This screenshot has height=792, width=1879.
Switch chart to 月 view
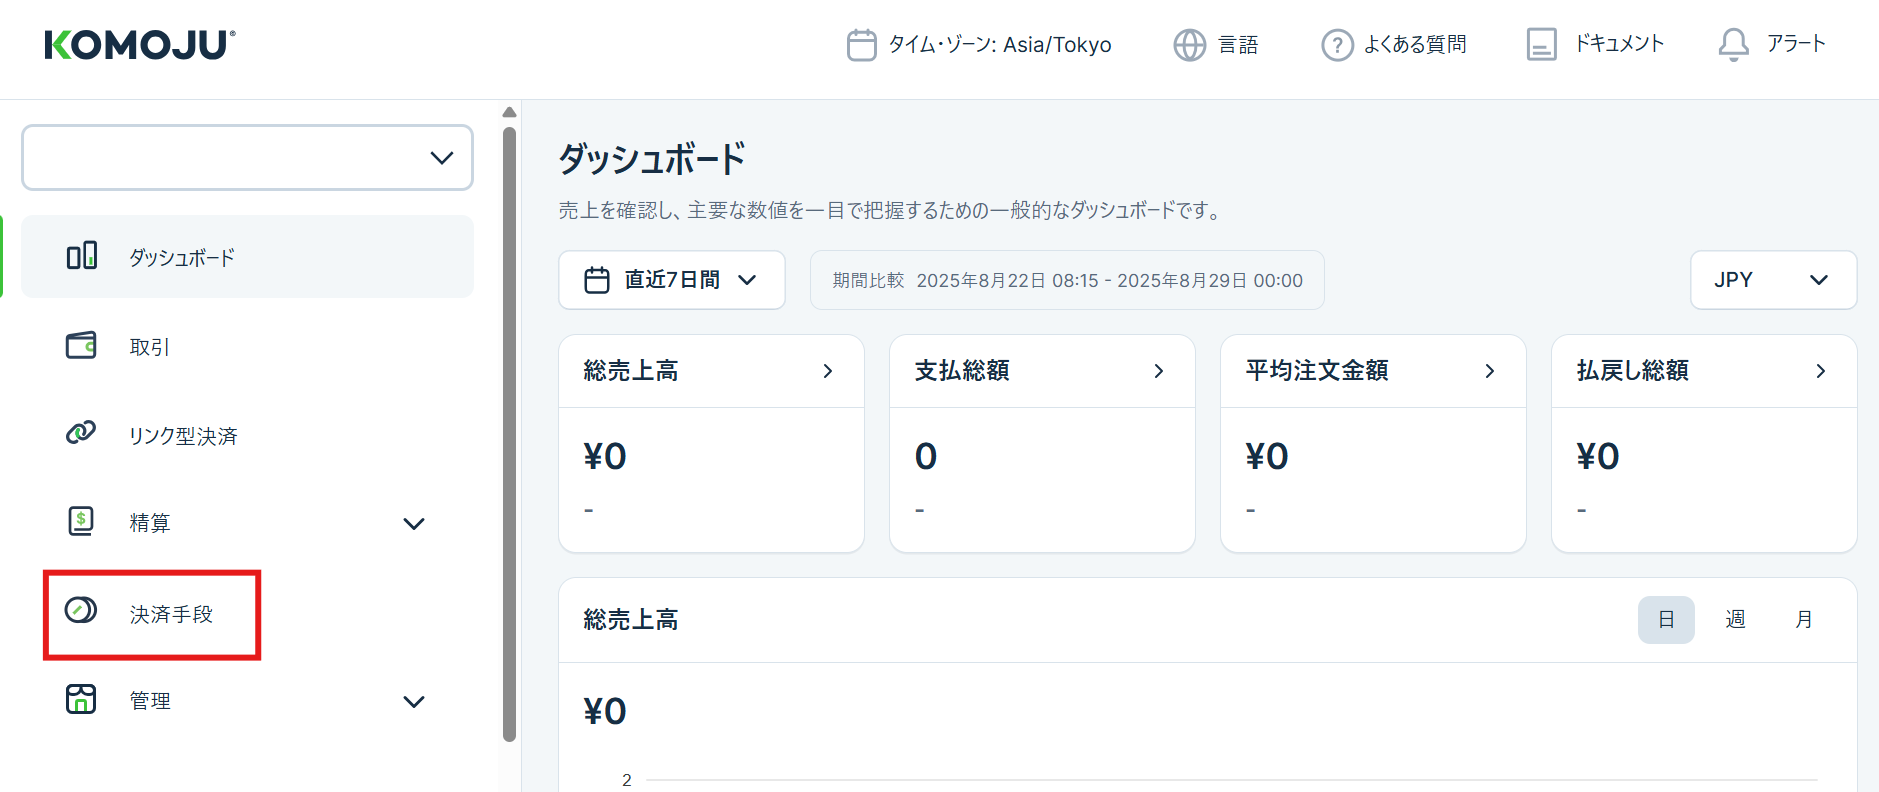[x=1803, y=620]
